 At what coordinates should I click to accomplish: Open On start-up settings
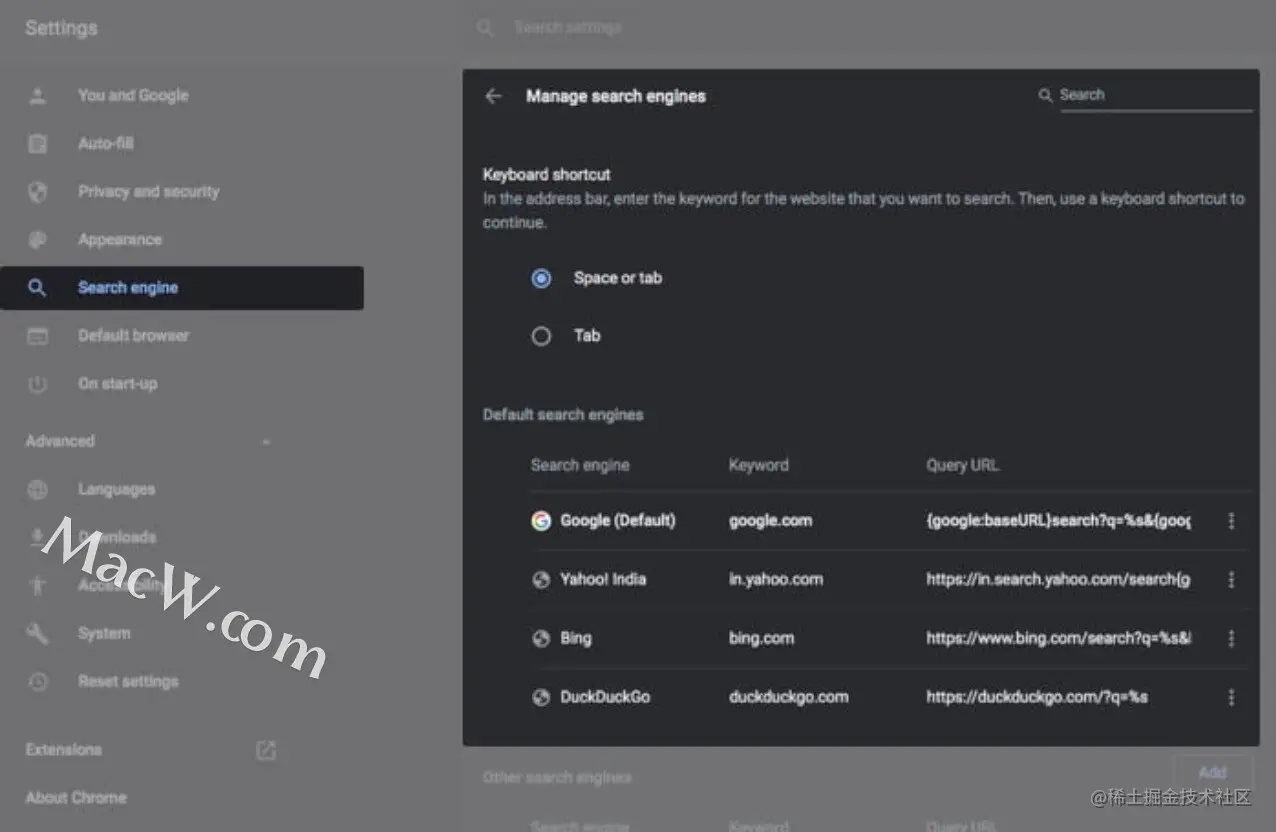(x=118, y=384)
